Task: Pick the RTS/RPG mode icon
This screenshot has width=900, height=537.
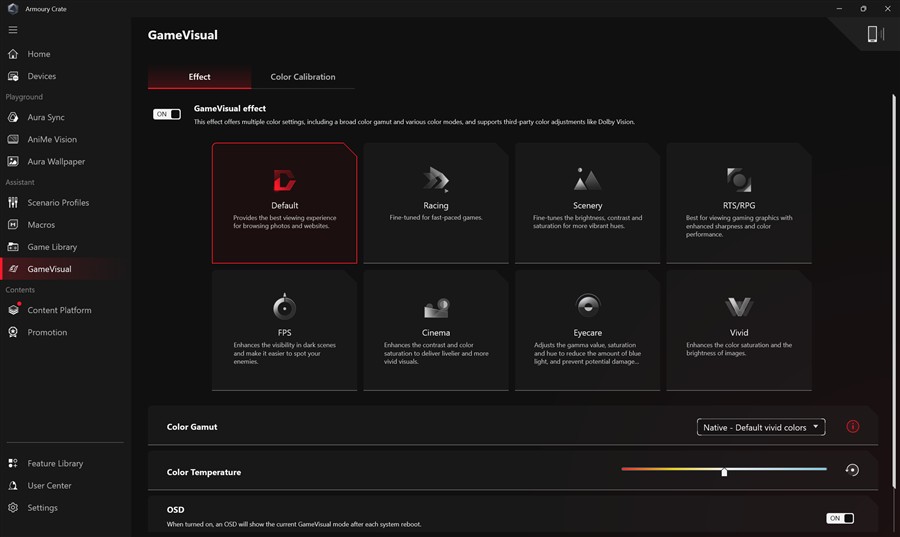Action: coord(739,180)
